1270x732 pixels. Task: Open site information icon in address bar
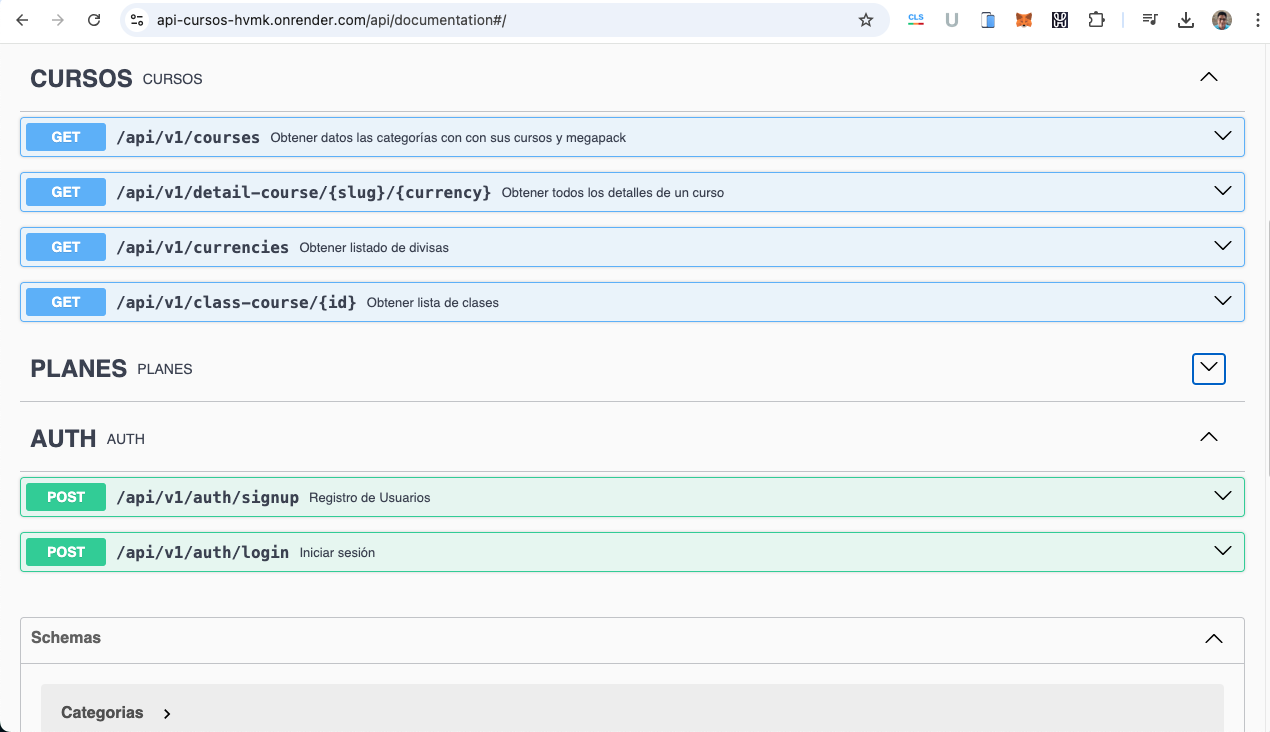coord(138,20)
